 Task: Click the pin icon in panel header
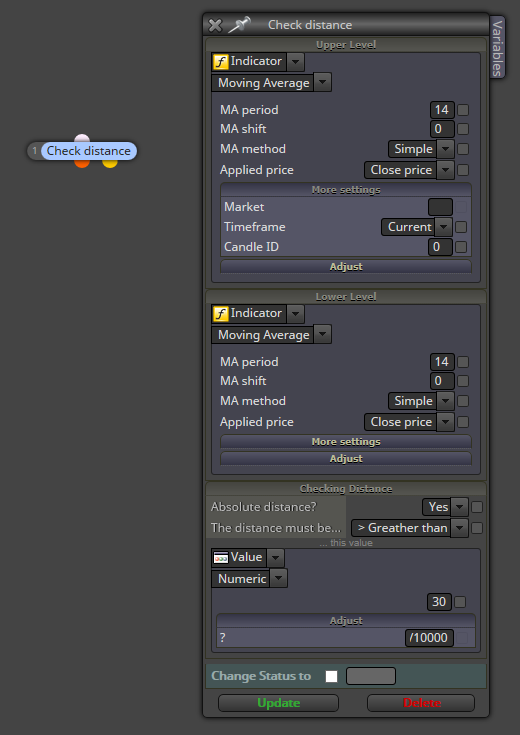pos(239,25)
